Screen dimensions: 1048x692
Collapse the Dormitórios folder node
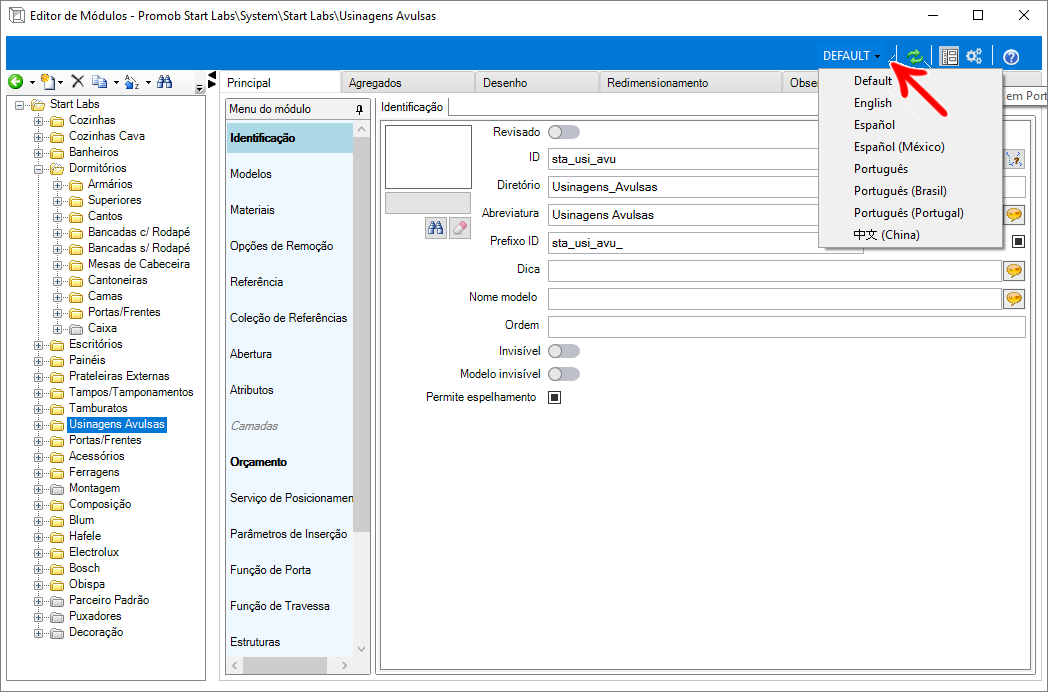pos(40,168)
